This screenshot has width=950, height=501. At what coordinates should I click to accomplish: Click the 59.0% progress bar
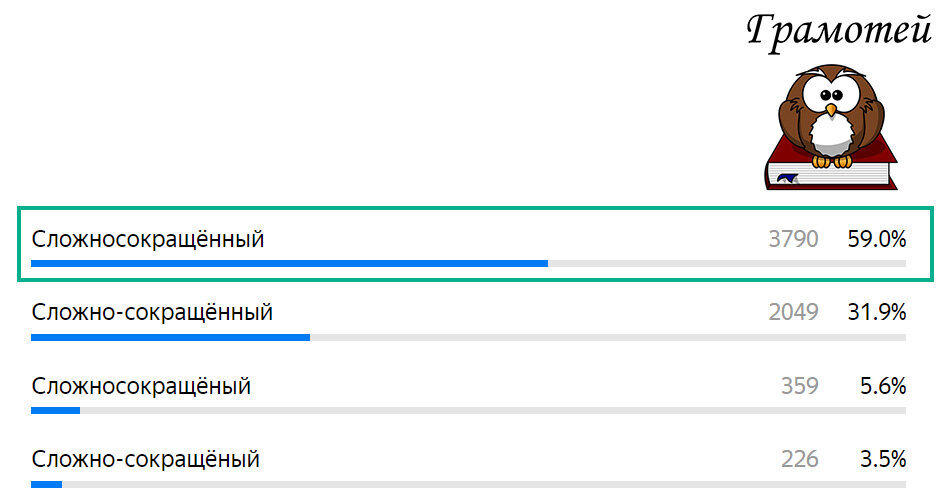[468, 264]
